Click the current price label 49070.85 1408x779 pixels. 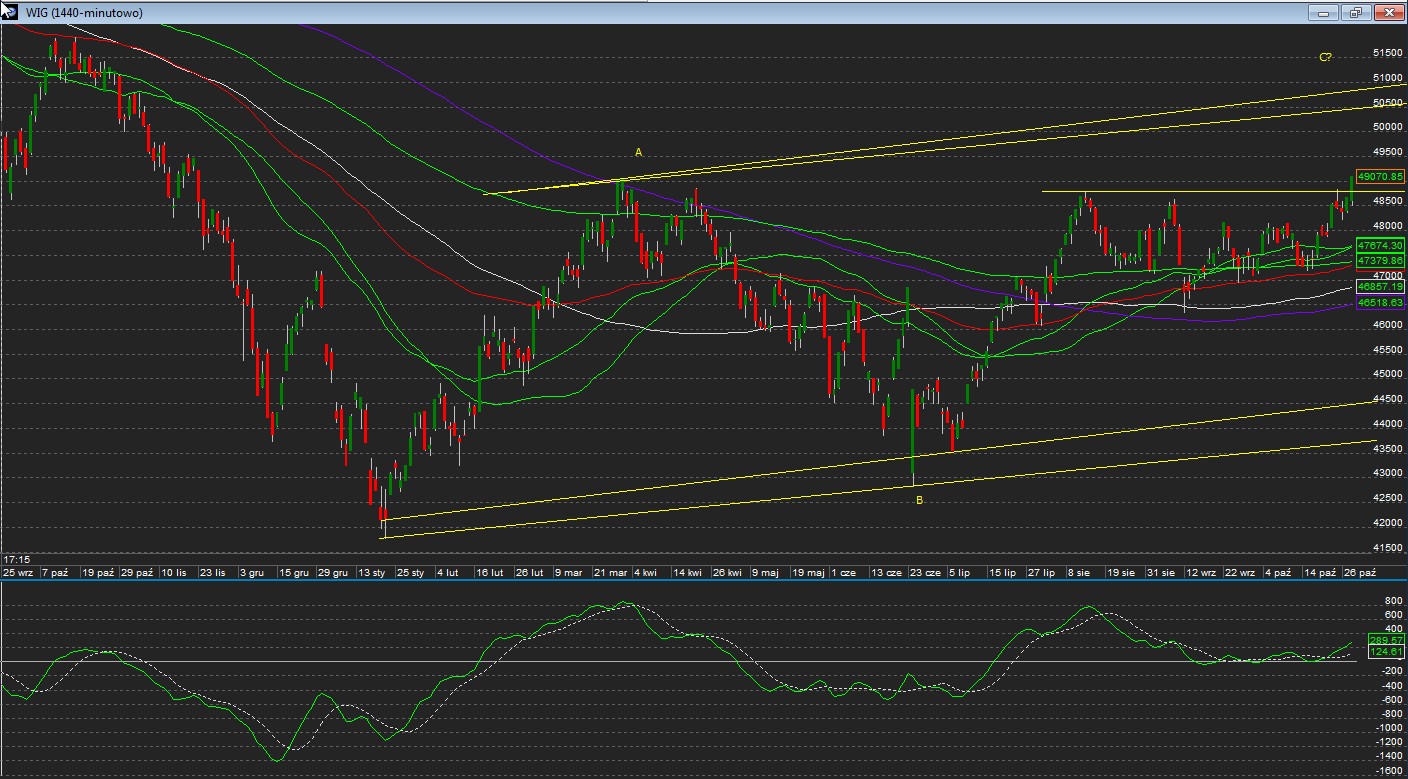click(1381, 177)
